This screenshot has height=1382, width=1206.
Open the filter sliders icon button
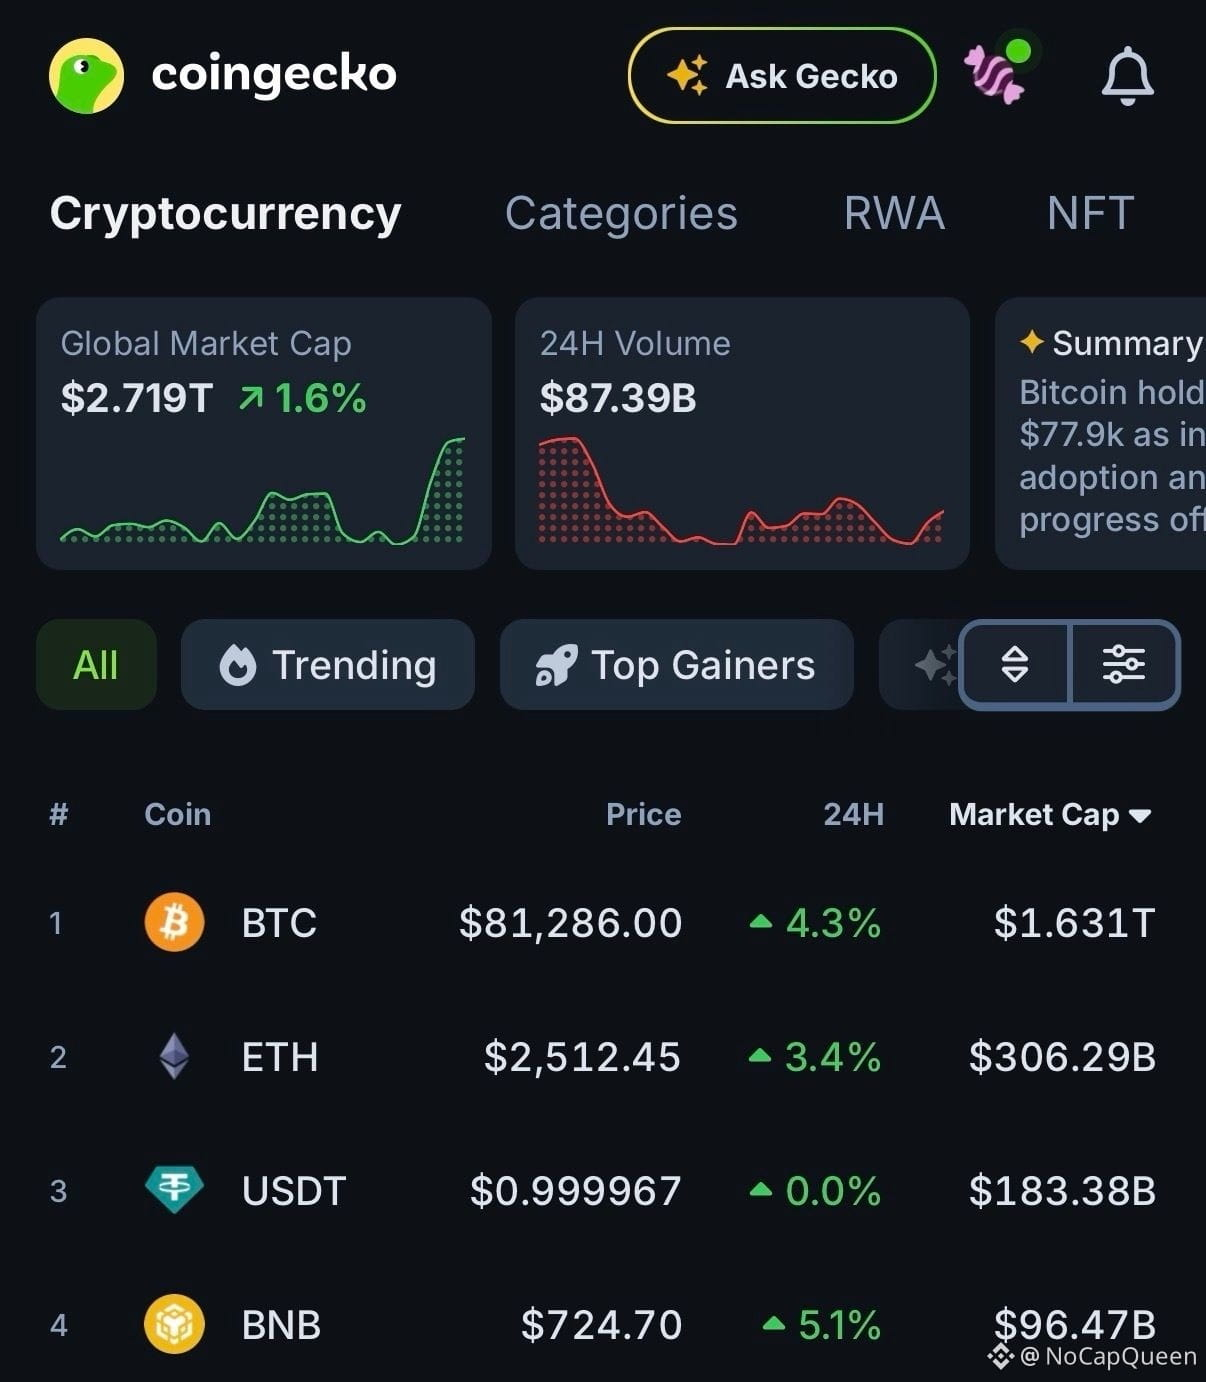tap(1124, 664)
